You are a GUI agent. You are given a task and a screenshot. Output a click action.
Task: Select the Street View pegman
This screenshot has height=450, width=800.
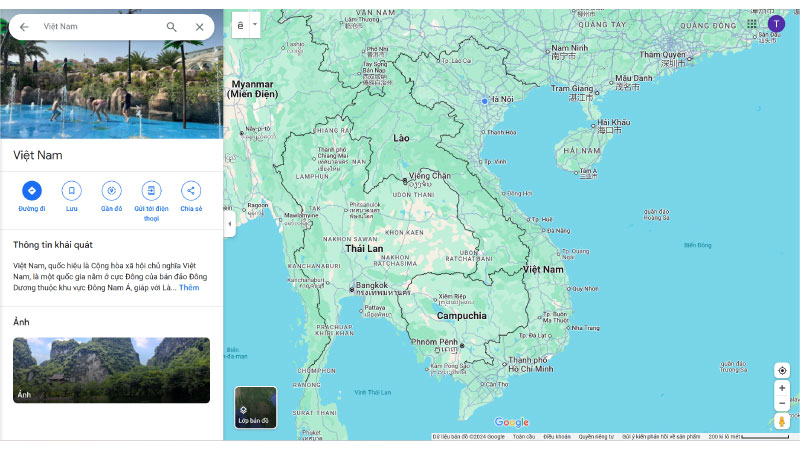click(x=782, y=421)
